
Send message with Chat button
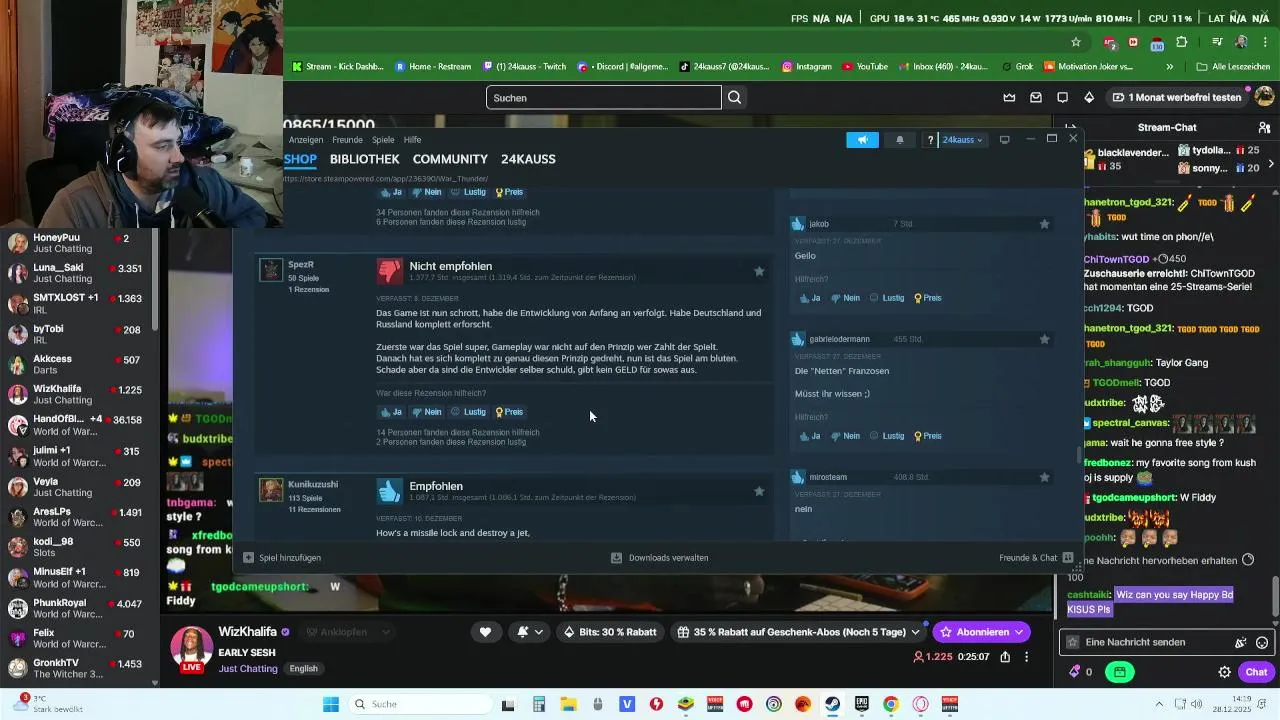tap(1256, 672)
